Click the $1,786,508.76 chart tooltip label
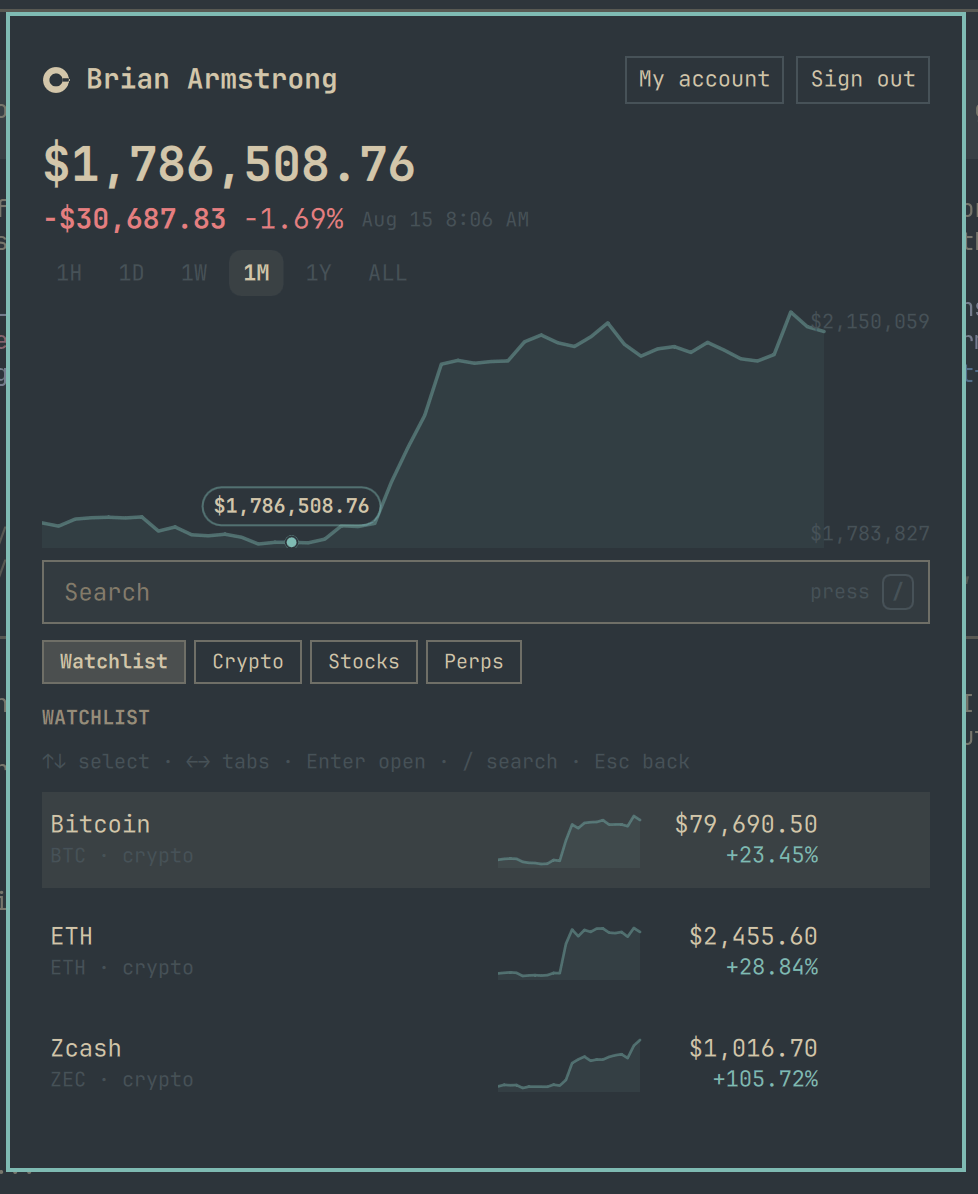 [x=291, y=506]
